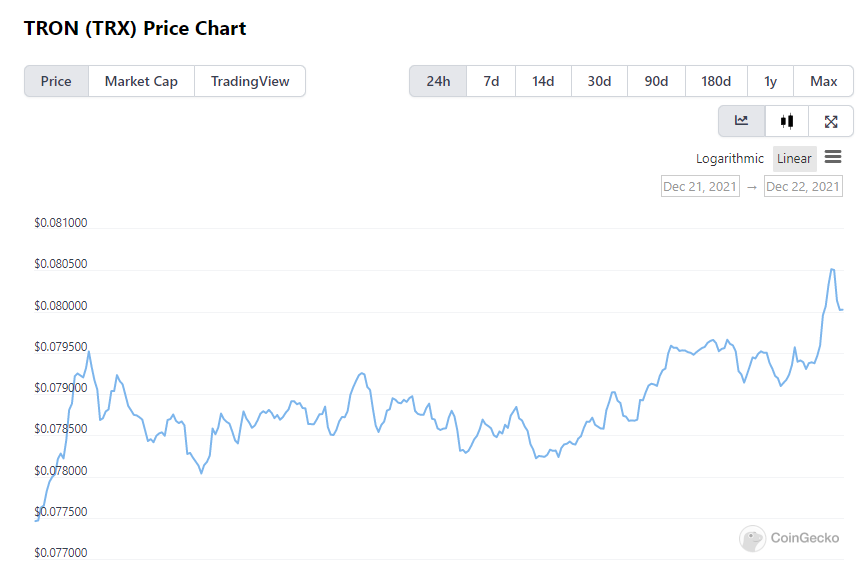Open end date field Dec 22, 2021
Screen dimensions: 857x566
(803, 186)
